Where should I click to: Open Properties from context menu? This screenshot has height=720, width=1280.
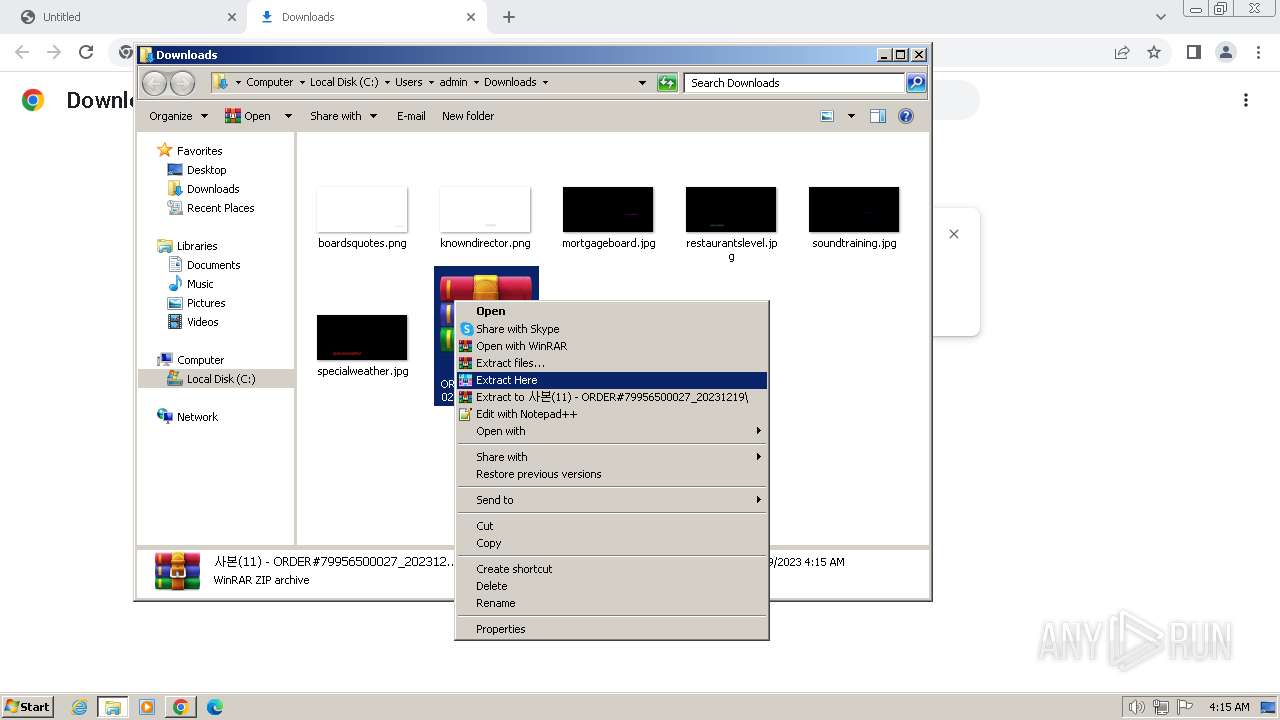pos(611,629)
